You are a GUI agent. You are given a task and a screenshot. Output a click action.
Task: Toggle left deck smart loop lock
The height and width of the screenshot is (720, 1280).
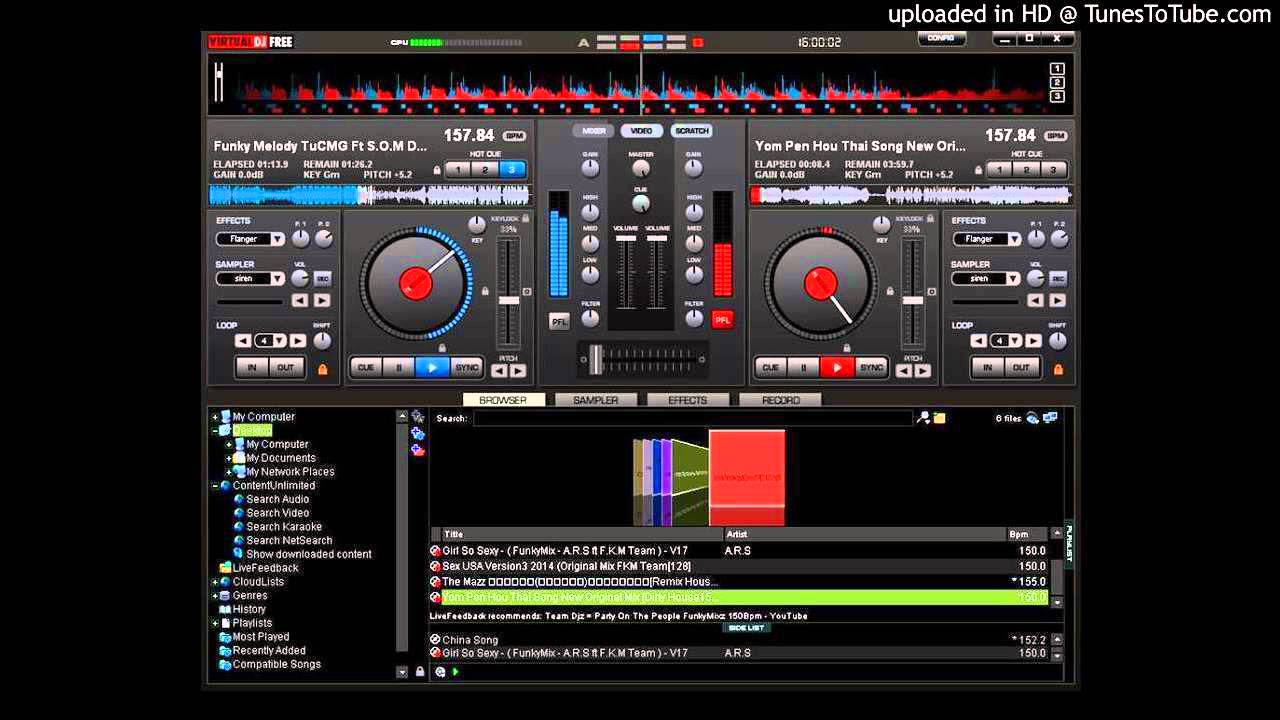click(322, 369)
